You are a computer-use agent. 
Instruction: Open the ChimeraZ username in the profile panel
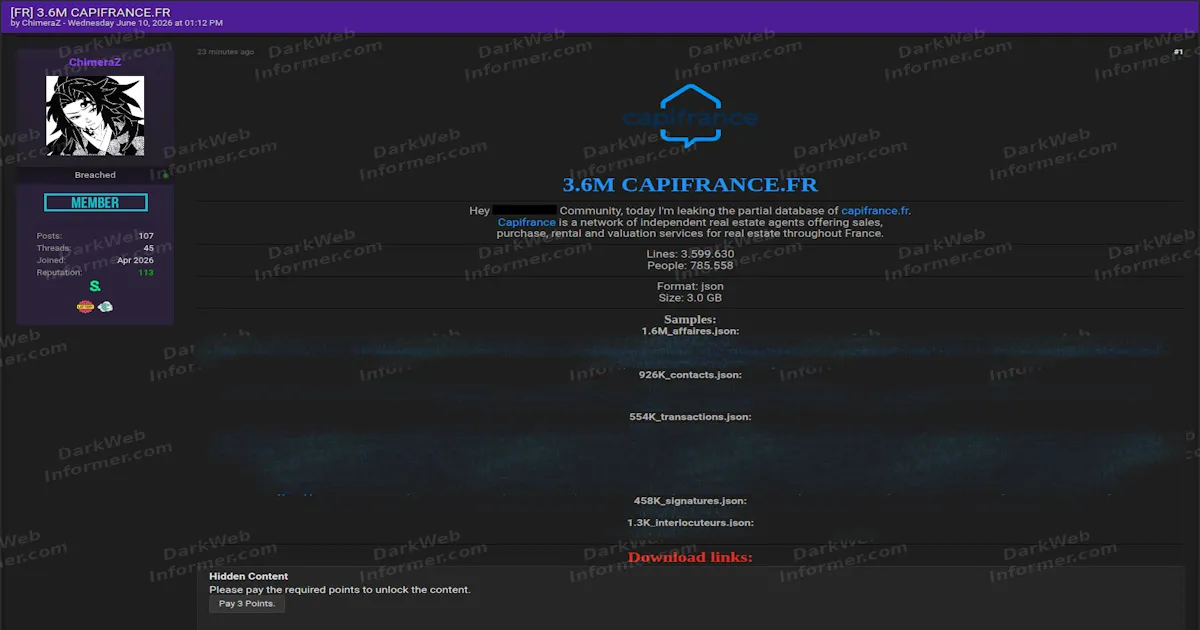pos(95,62)
